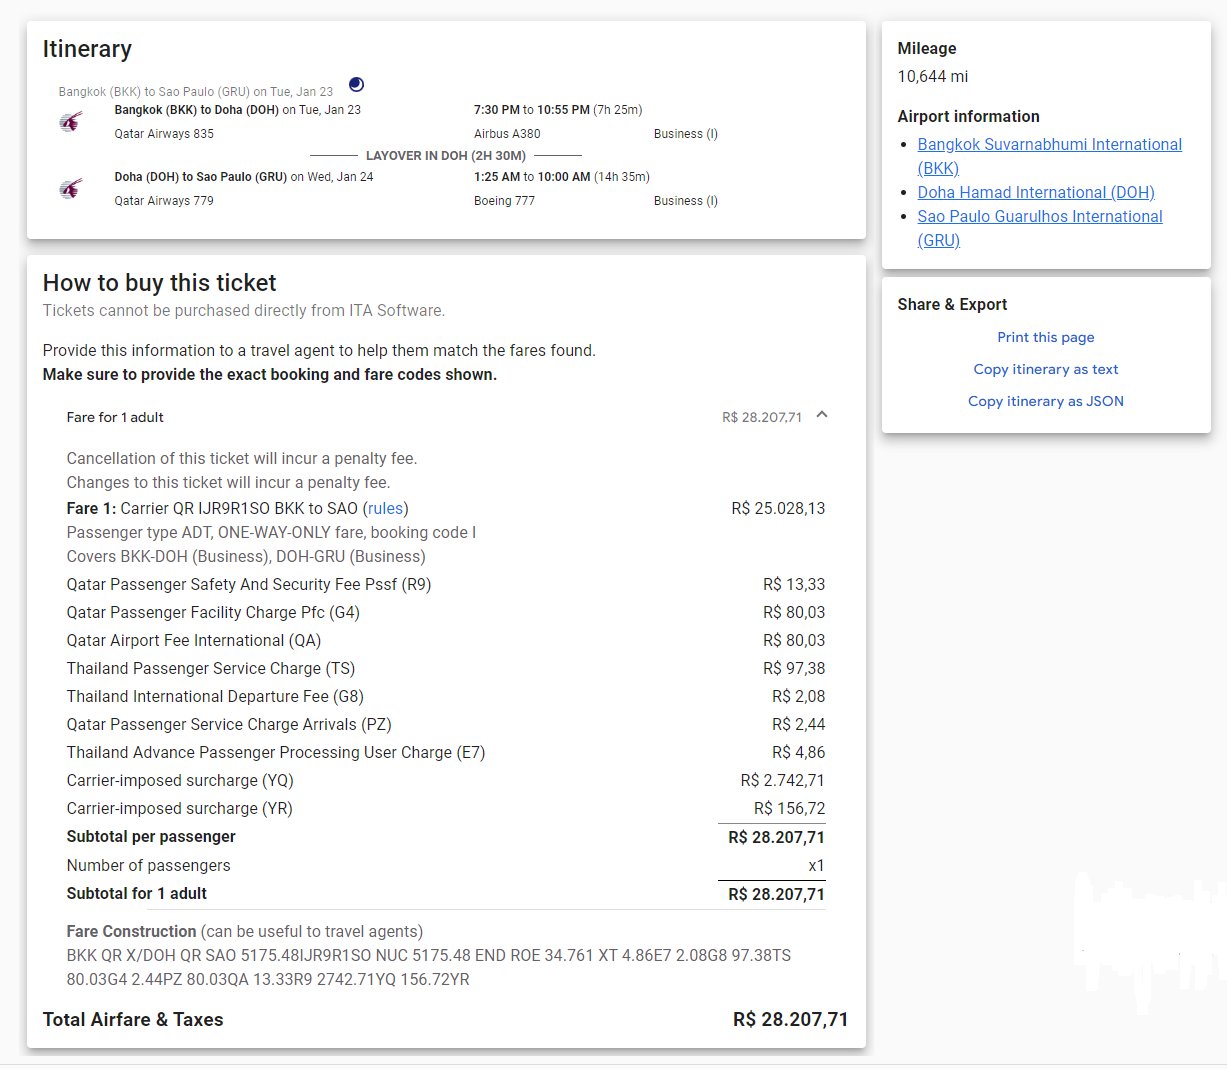Click the E7 charge amount 'R$ 4,86'
Viewport: 1227px width, 1069px height.
click(799, 752)
